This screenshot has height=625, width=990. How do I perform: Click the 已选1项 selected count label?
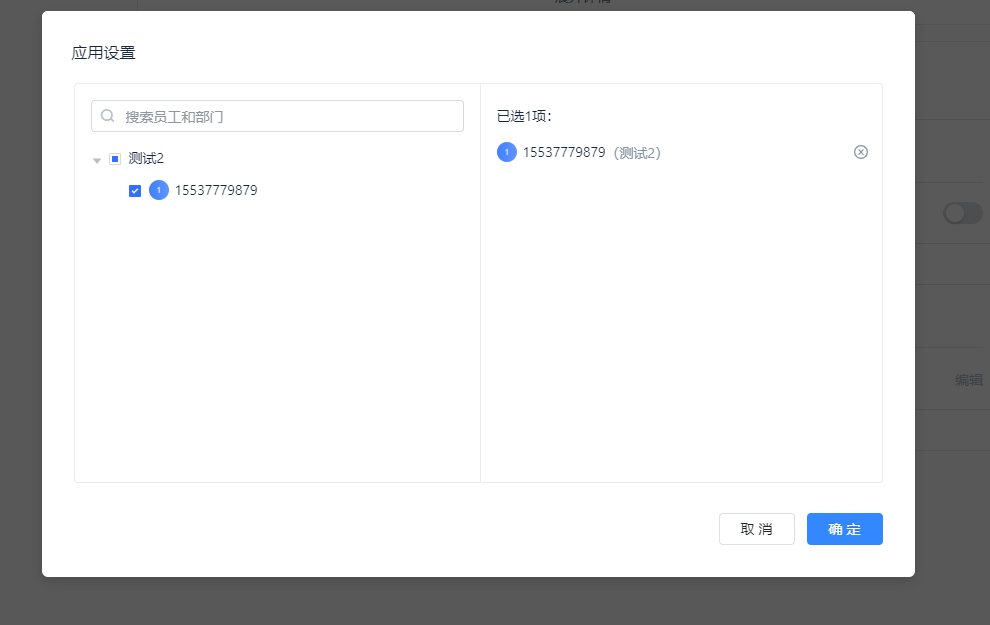pos(524,116)
